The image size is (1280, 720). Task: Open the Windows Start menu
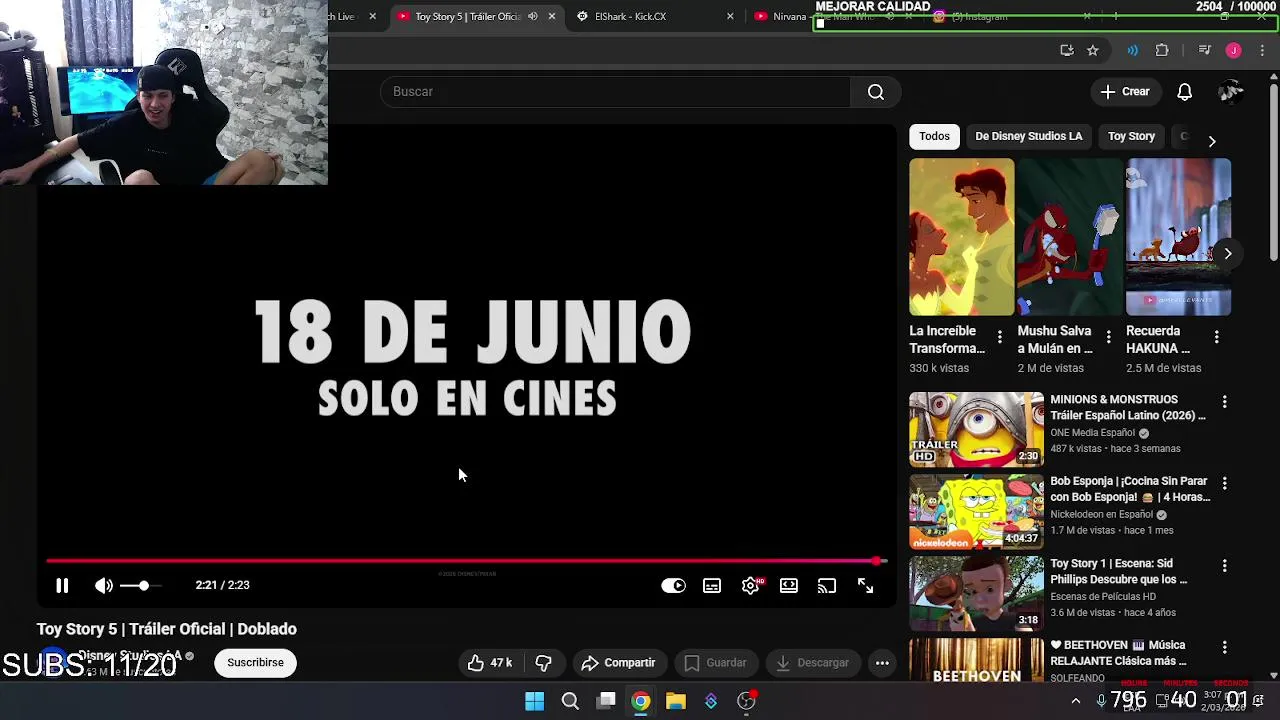[534, 701]
